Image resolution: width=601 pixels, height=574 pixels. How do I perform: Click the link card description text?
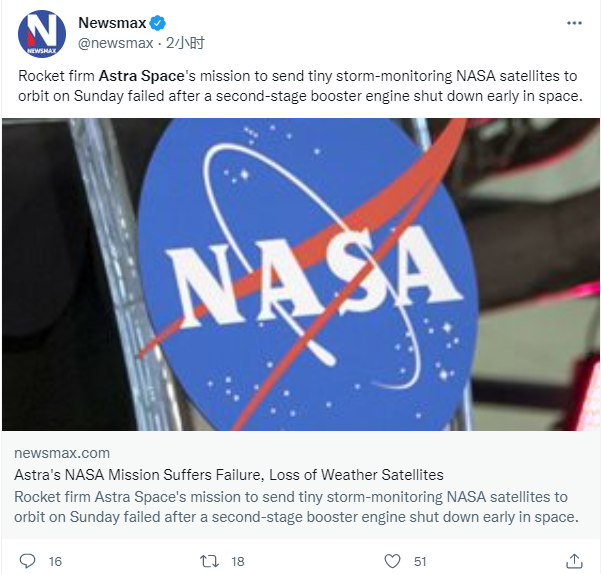coord(296,507)
